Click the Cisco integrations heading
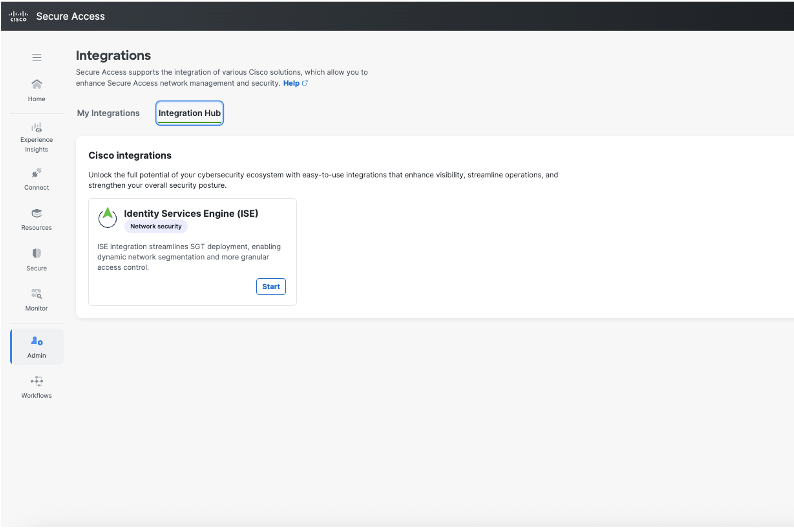This screenshot has height=528, width=794. pyautogui.click(x=130, y=155)
